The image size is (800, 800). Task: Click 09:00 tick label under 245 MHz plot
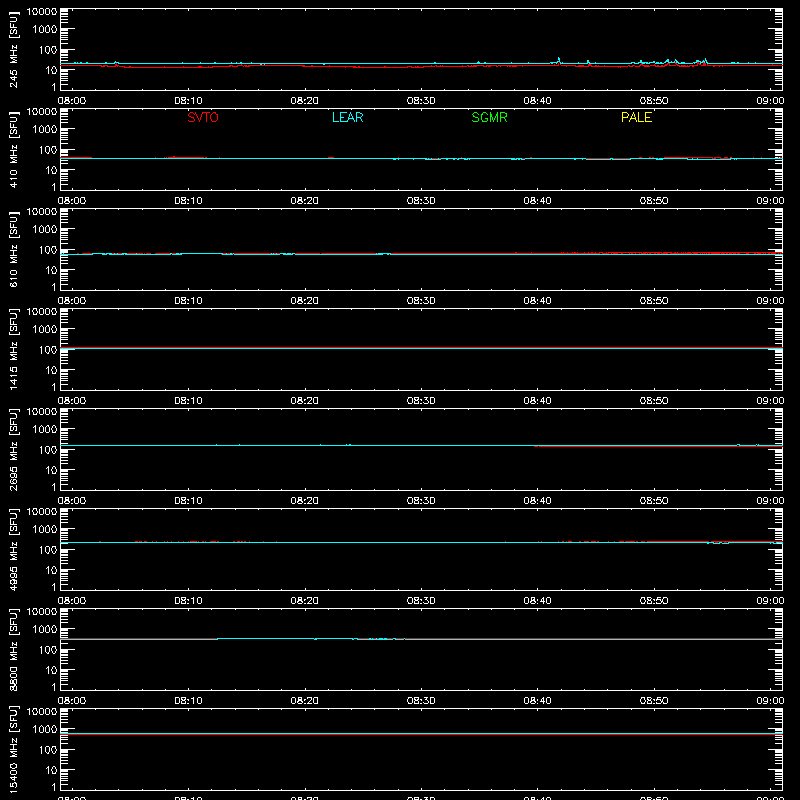(x=770, y=101)
